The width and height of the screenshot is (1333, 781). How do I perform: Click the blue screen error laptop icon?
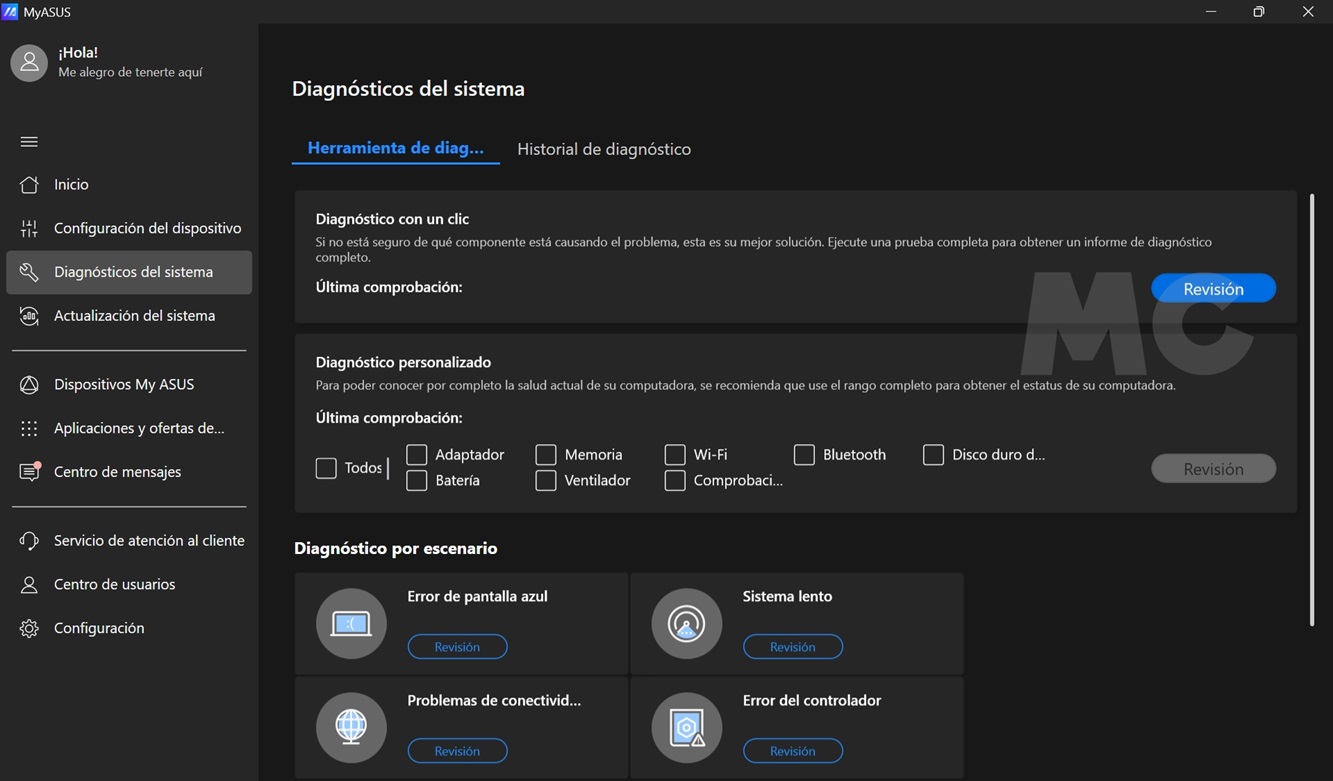pos(351,624)
